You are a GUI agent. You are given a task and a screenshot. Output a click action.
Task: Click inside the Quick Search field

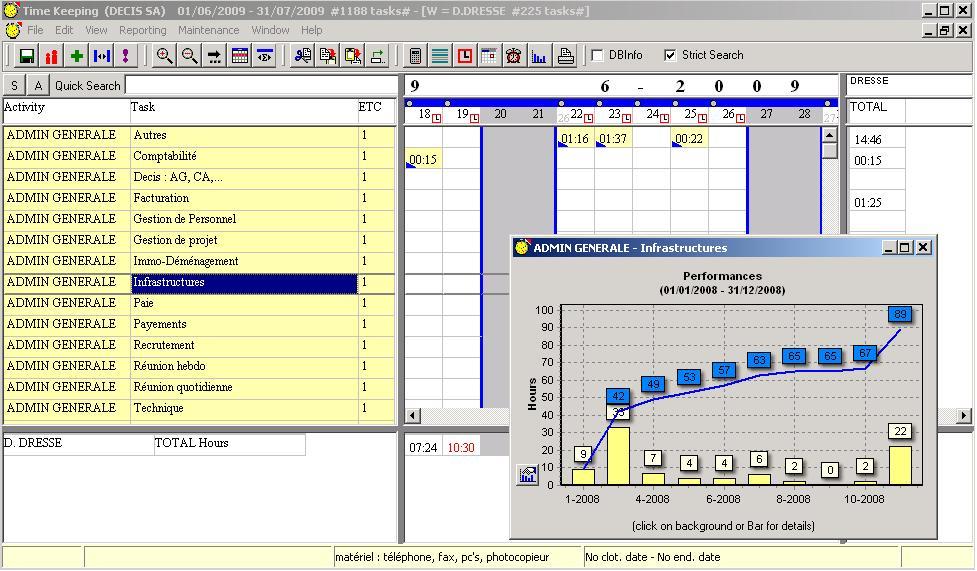(x=260, y=86)
